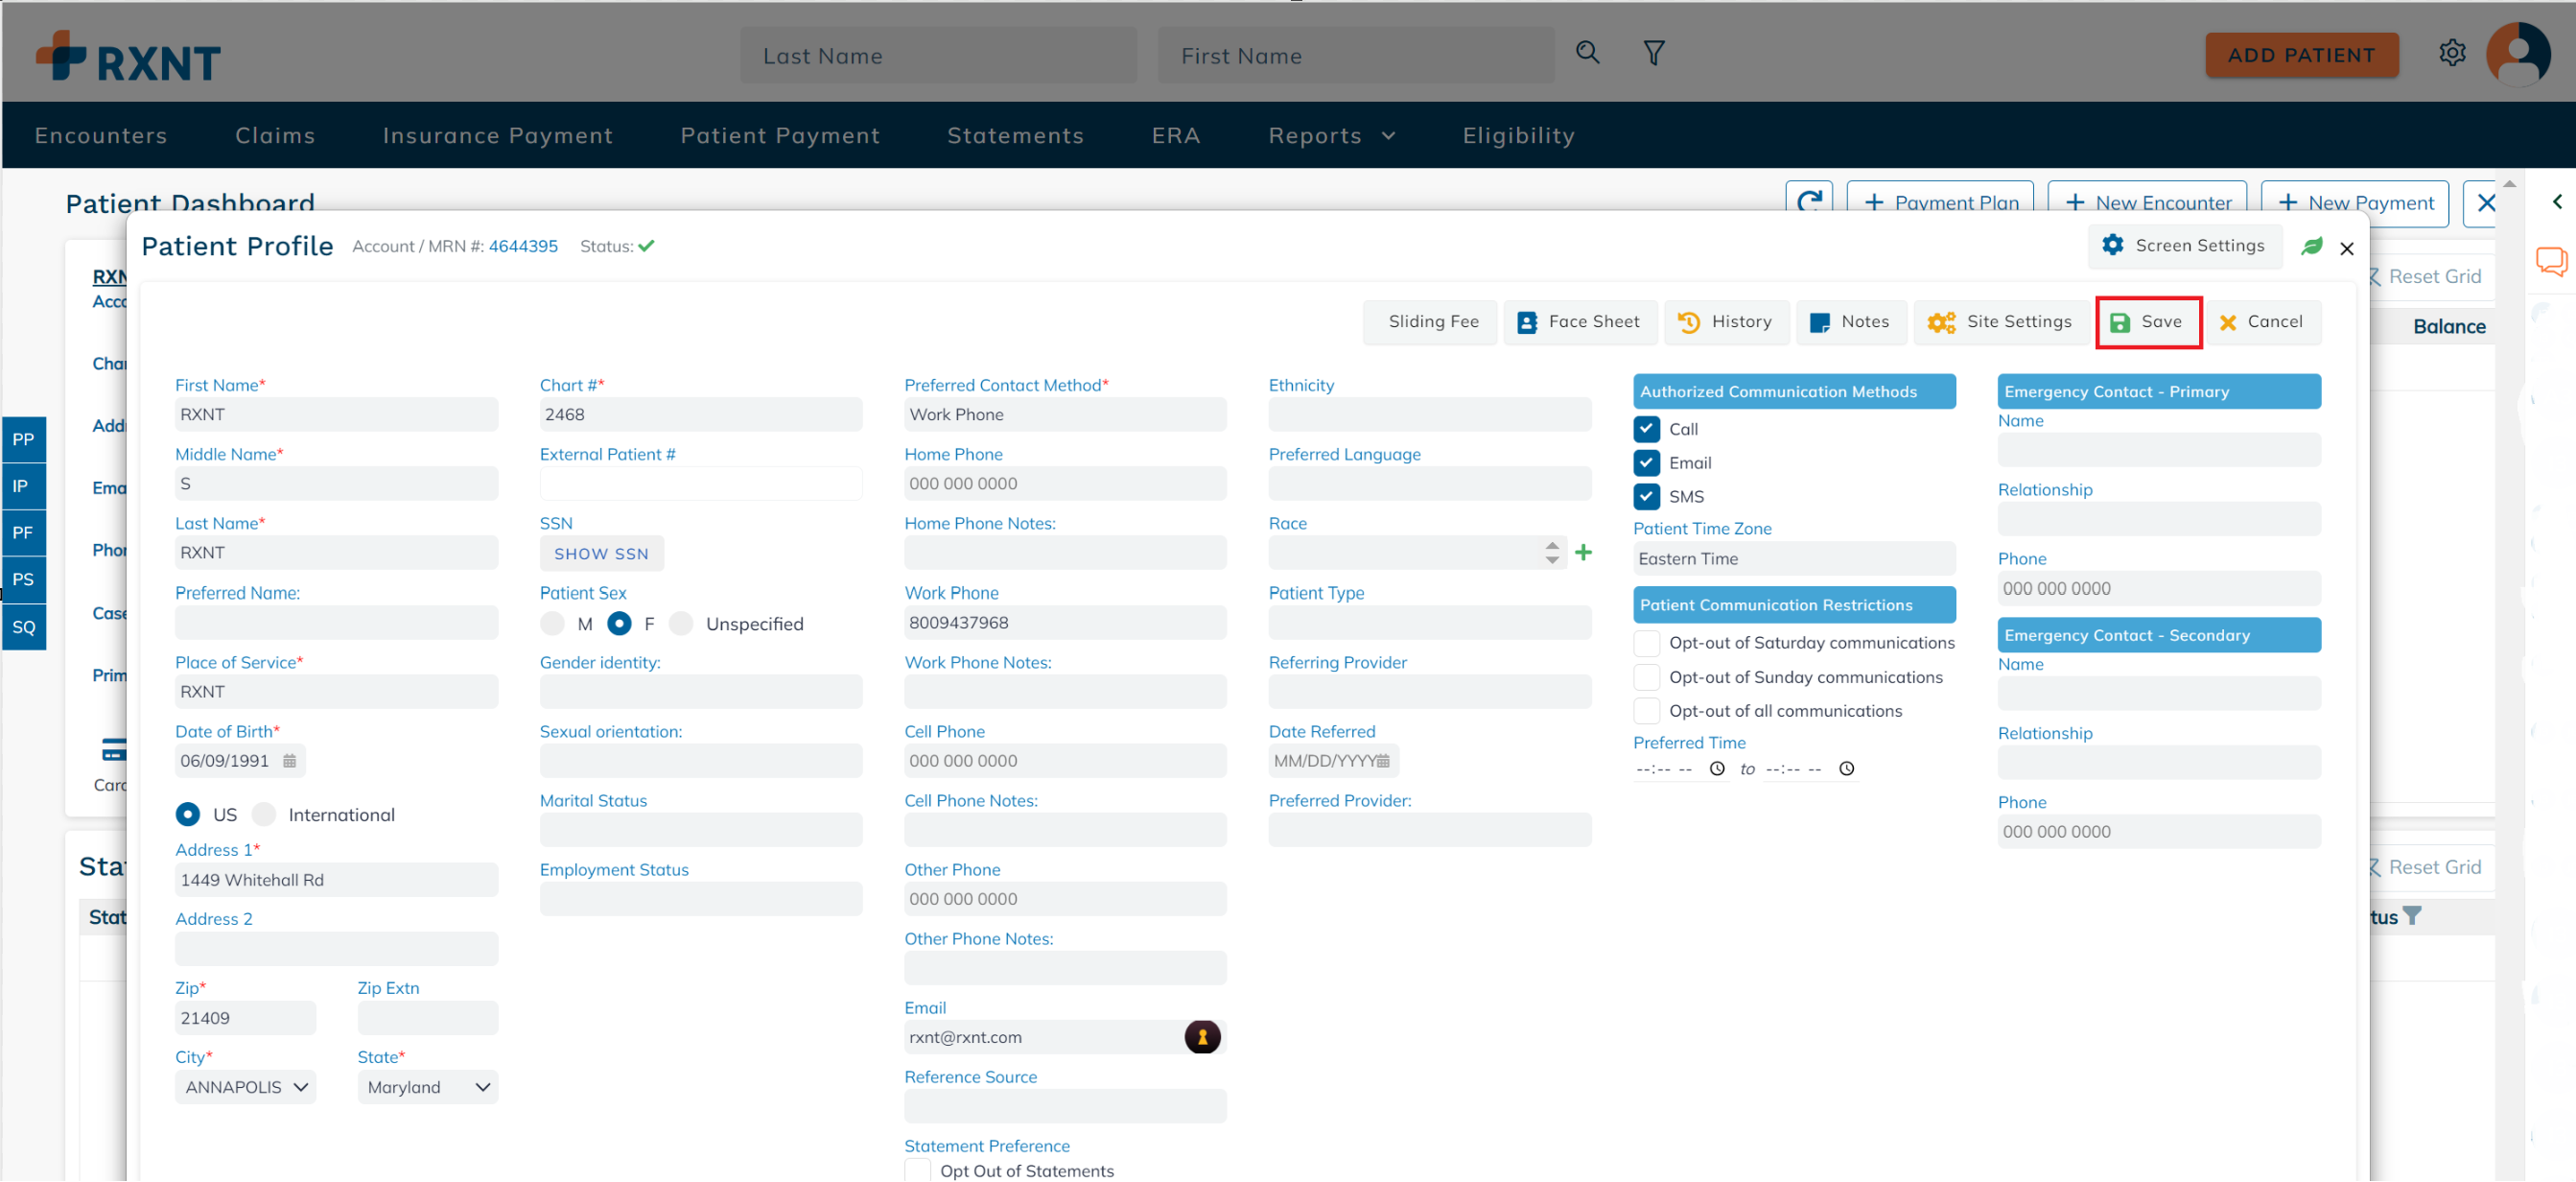Open Preferred Contact Method field
This screenshot has height=1182, width=2576.
tap(1065, 414)
